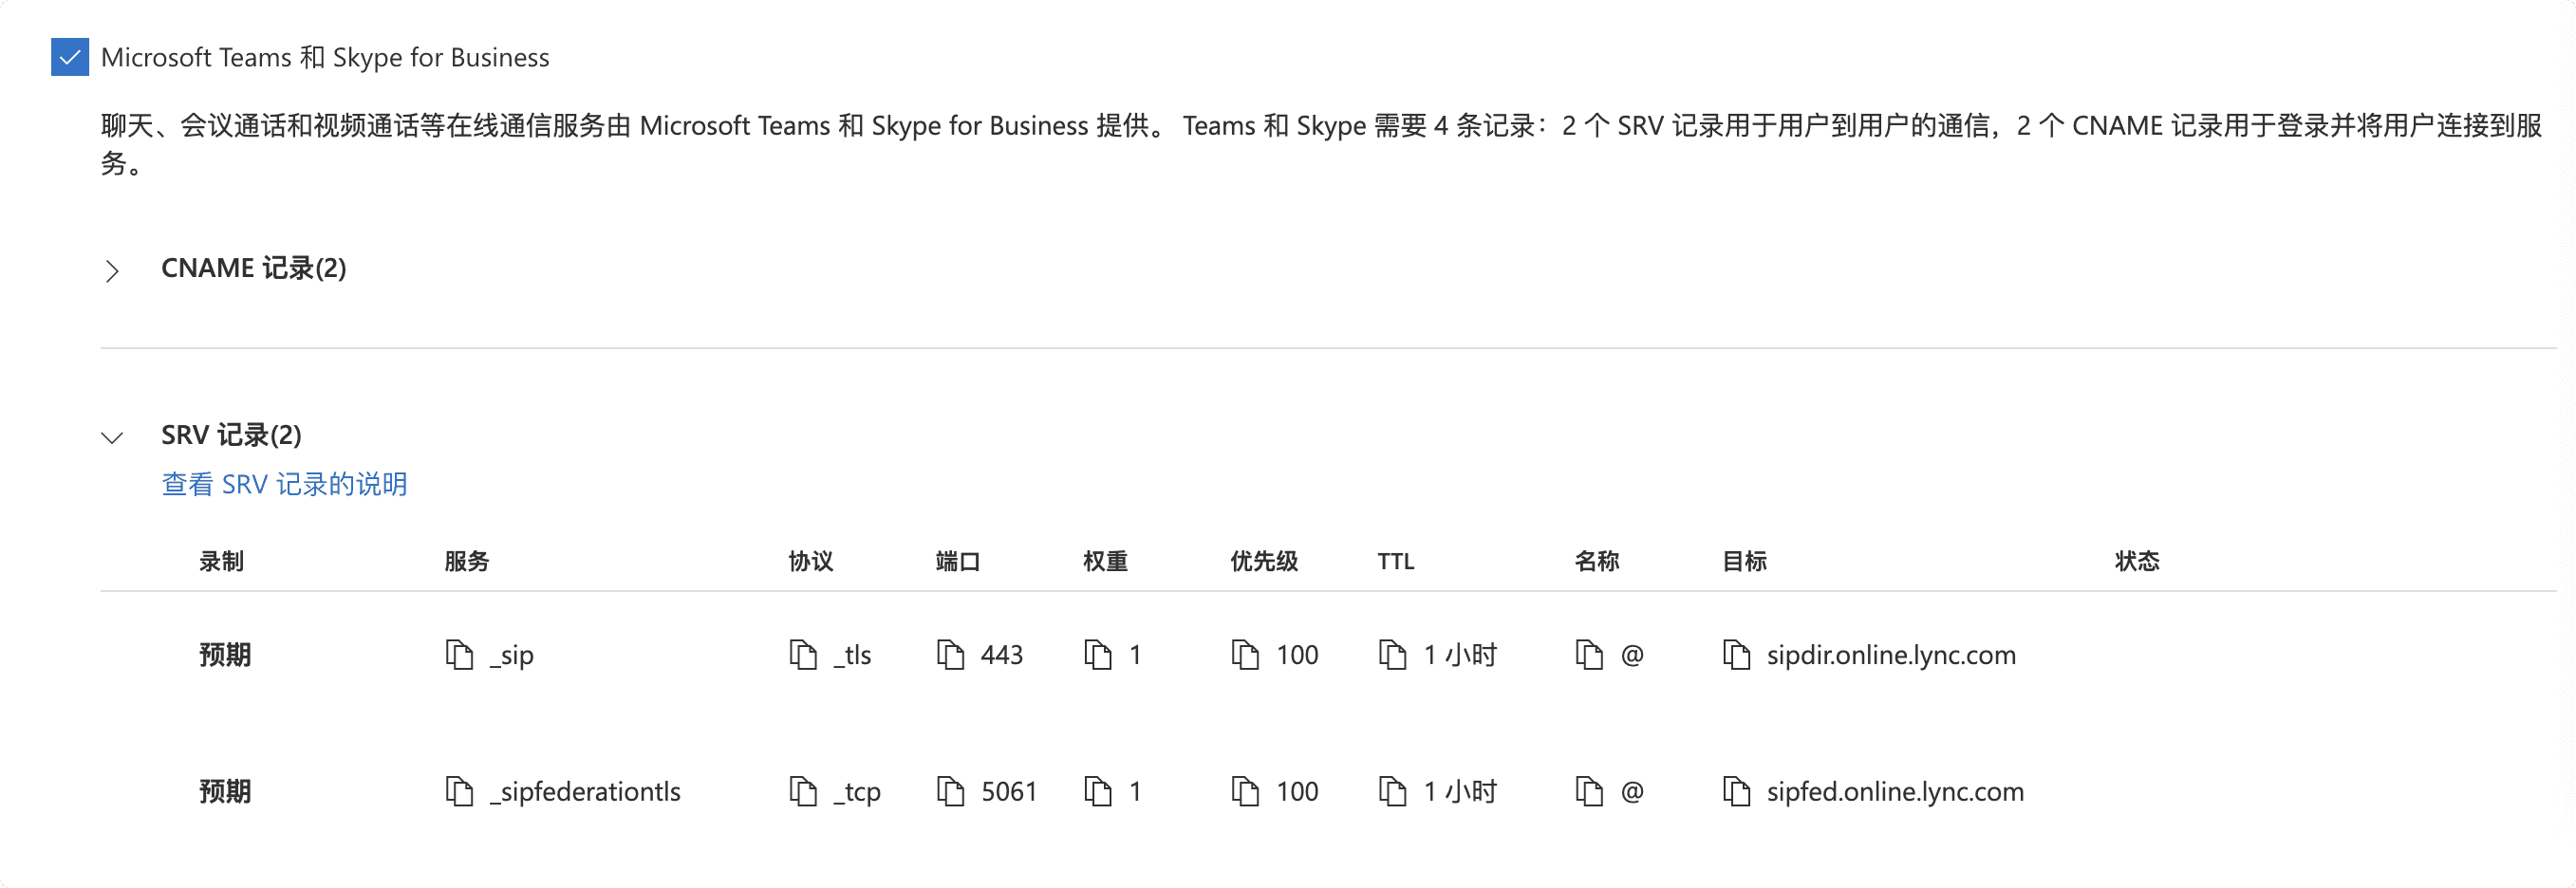Viewport: 2576px width, 888px height.
Task: Copy the port 5061 value
Action: point(950,791)
